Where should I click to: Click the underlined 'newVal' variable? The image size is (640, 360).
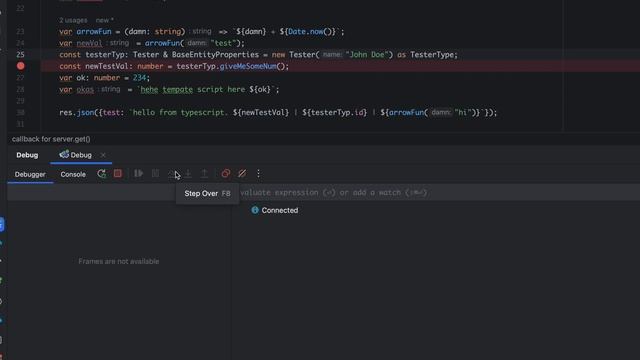(x=89, y=43)
